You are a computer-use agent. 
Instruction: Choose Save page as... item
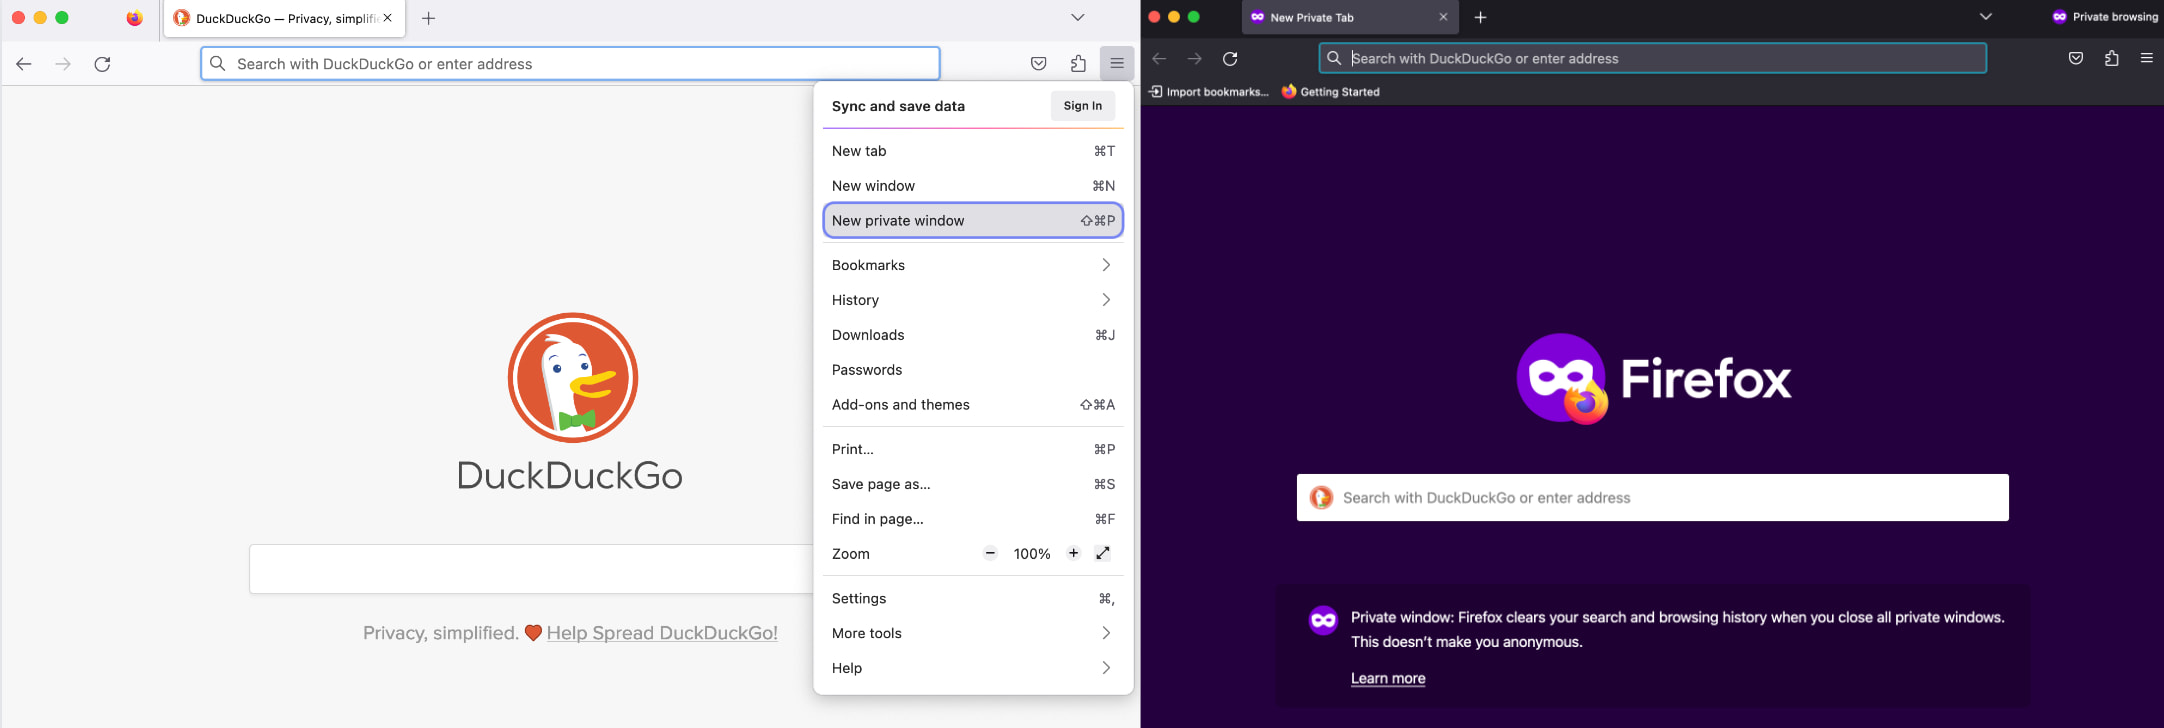[x=973, y=484]
